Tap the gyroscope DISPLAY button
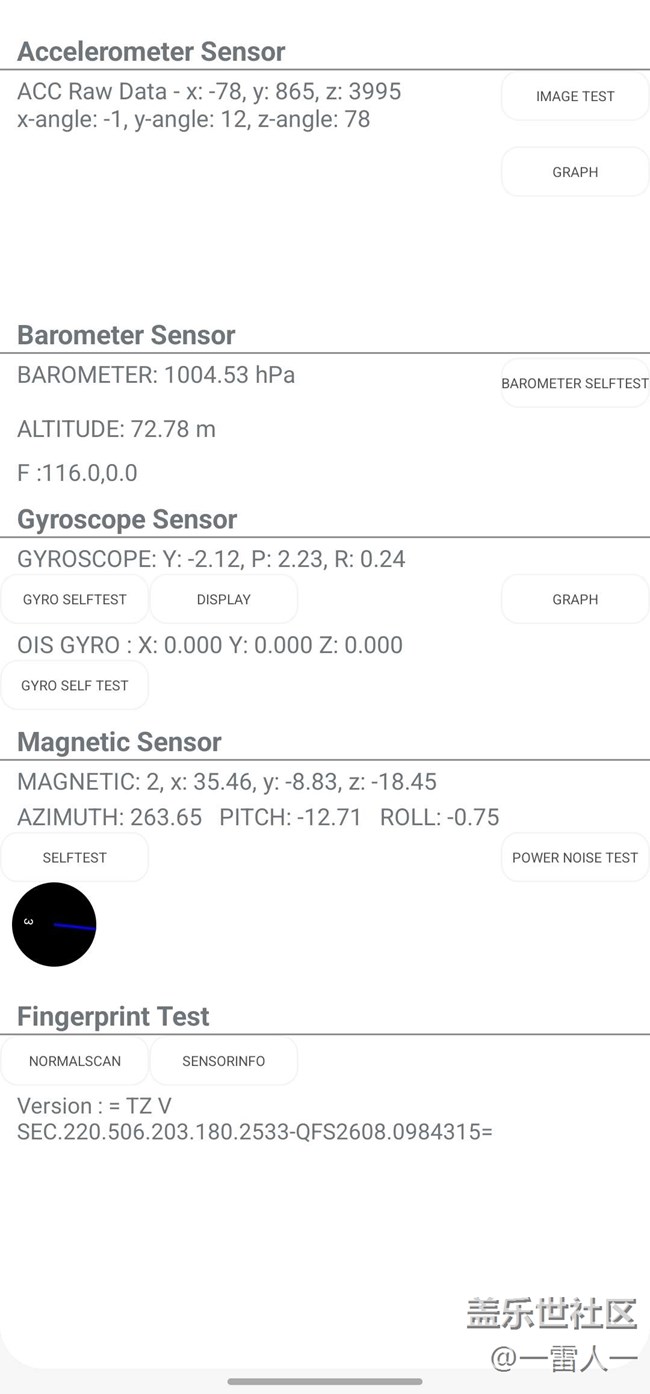Screen dimensions: 650x1394 (224, 599)
